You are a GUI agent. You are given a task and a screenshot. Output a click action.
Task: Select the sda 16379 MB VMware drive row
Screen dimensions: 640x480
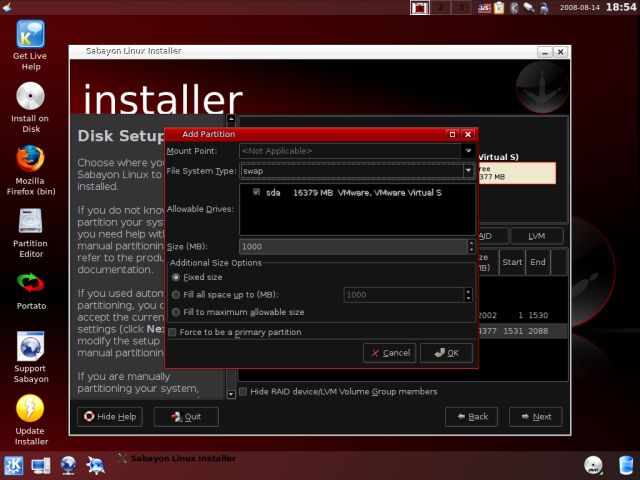(x=357, y=193)
